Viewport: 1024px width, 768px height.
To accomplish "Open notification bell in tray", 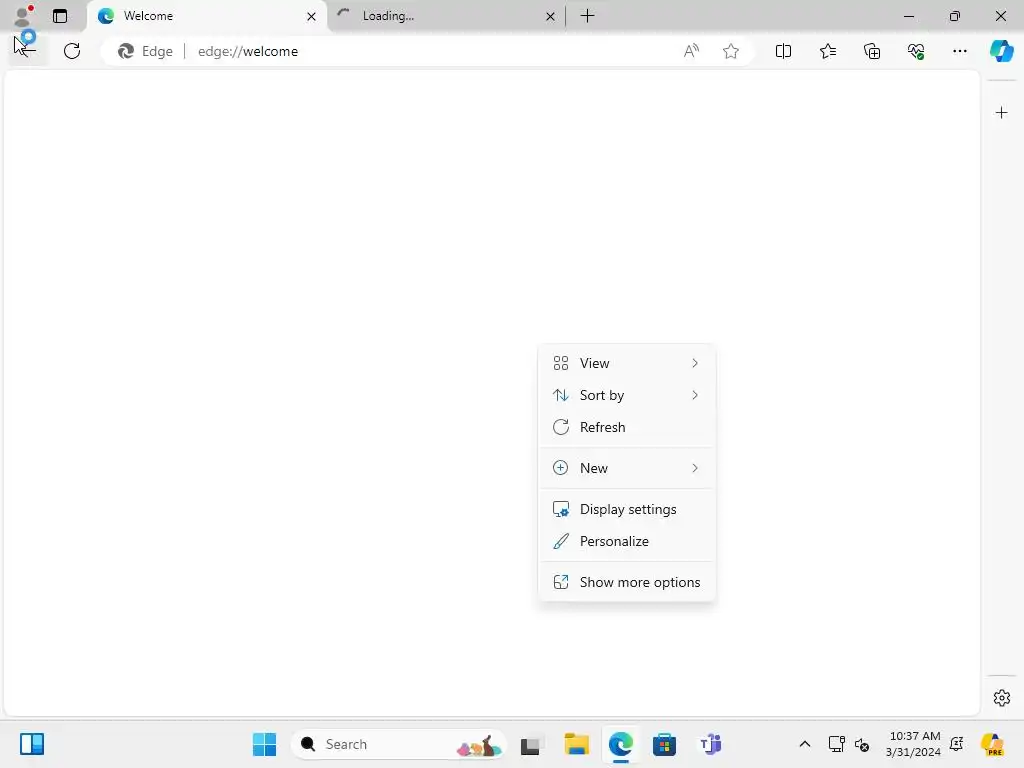I will click(x=957, y=744).
